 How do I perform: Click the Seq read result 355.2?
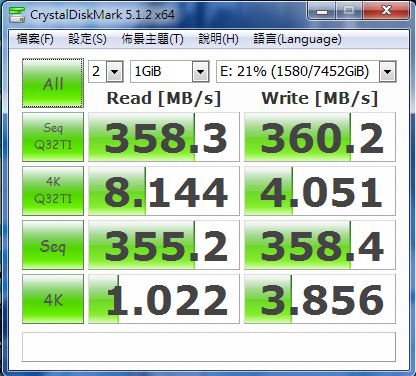(x=164, y=245)
